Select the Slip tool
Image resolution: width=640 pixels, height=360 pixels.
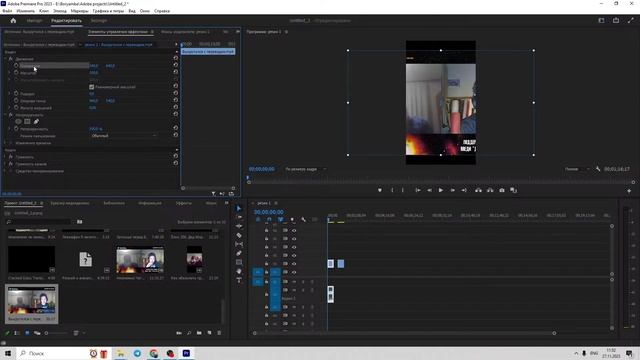click(239, 244)
